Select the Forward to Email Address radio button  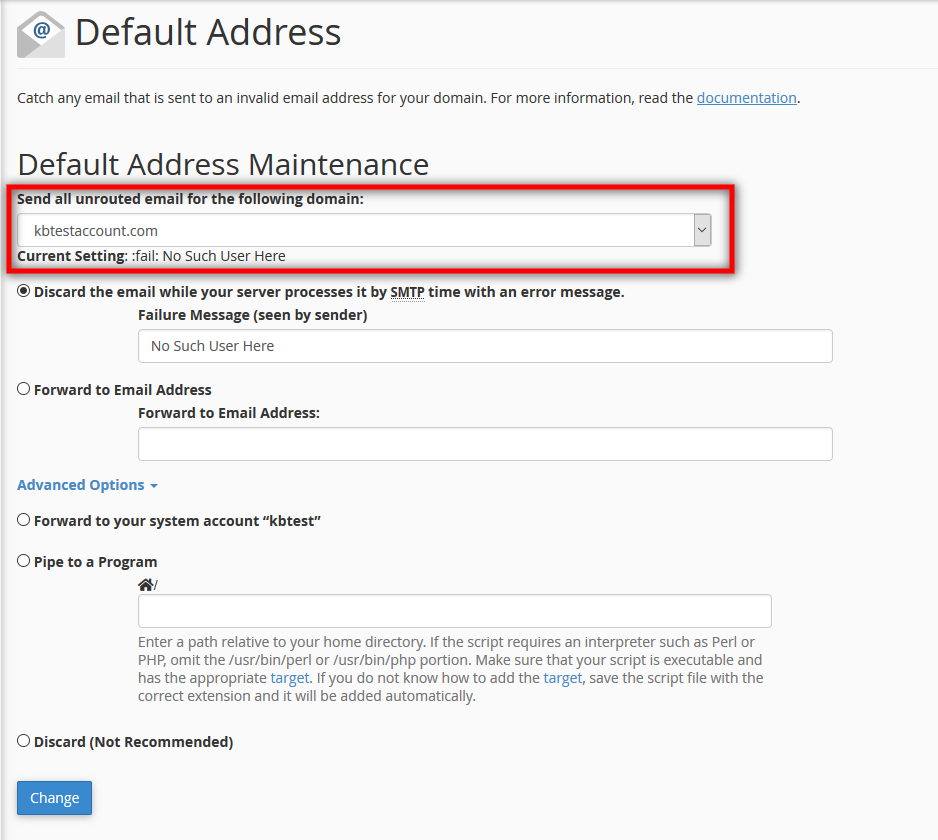pyautogui.click(x=24, y=389)
